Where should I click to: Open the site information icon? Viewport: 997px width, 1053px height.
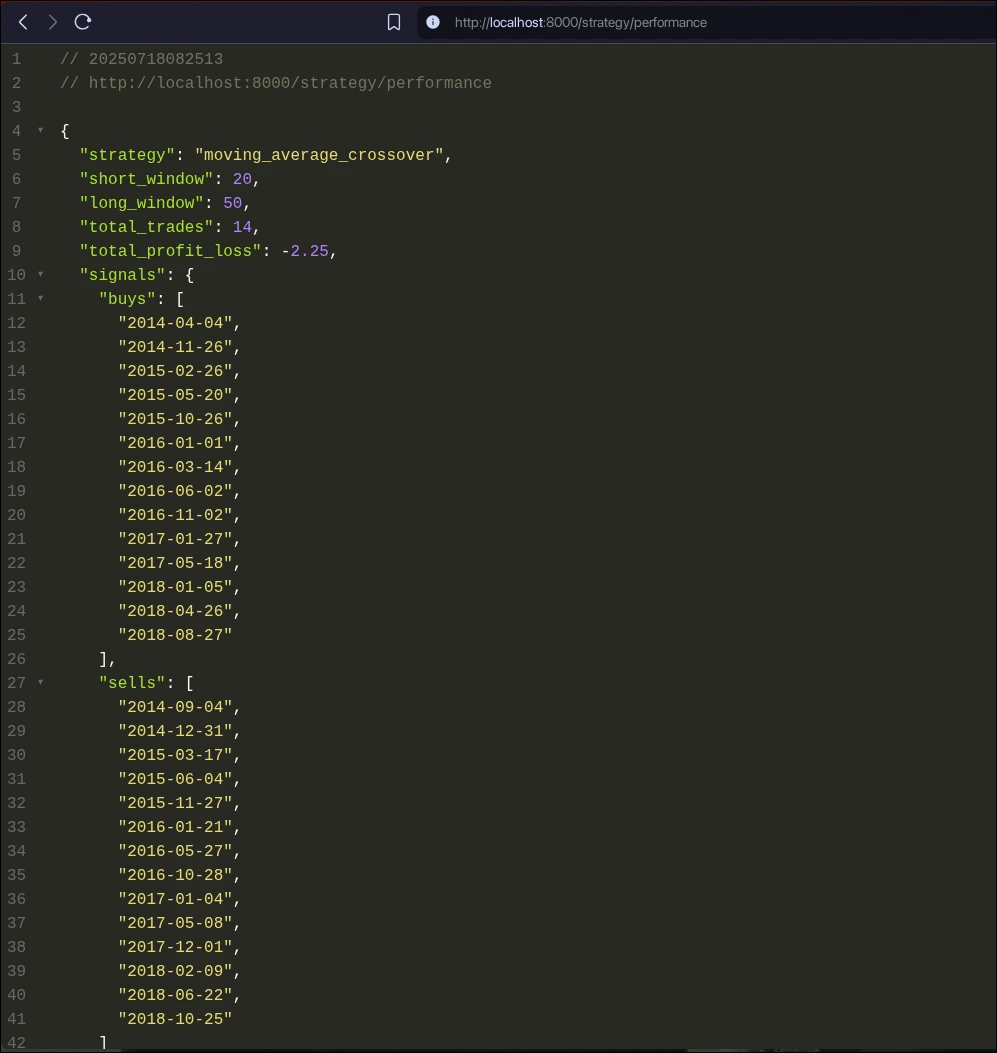pos(433,22)
